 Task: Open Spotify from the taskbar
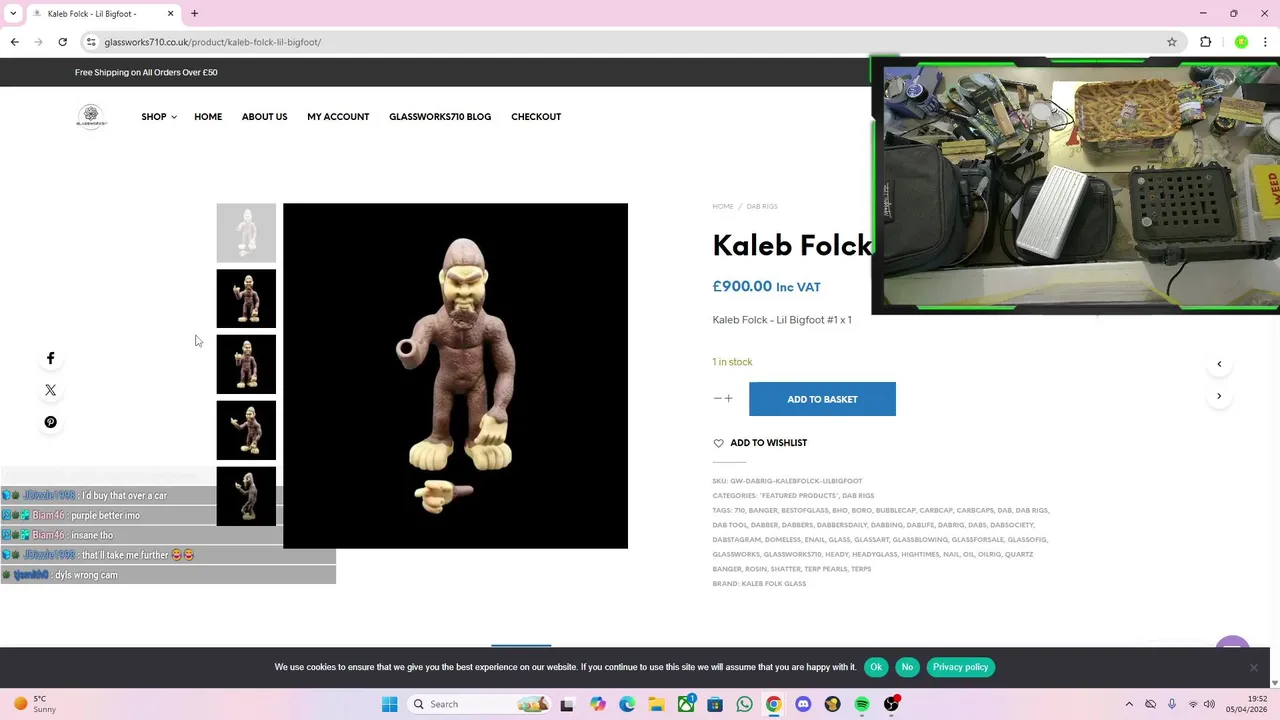click(x=862, y=704)
